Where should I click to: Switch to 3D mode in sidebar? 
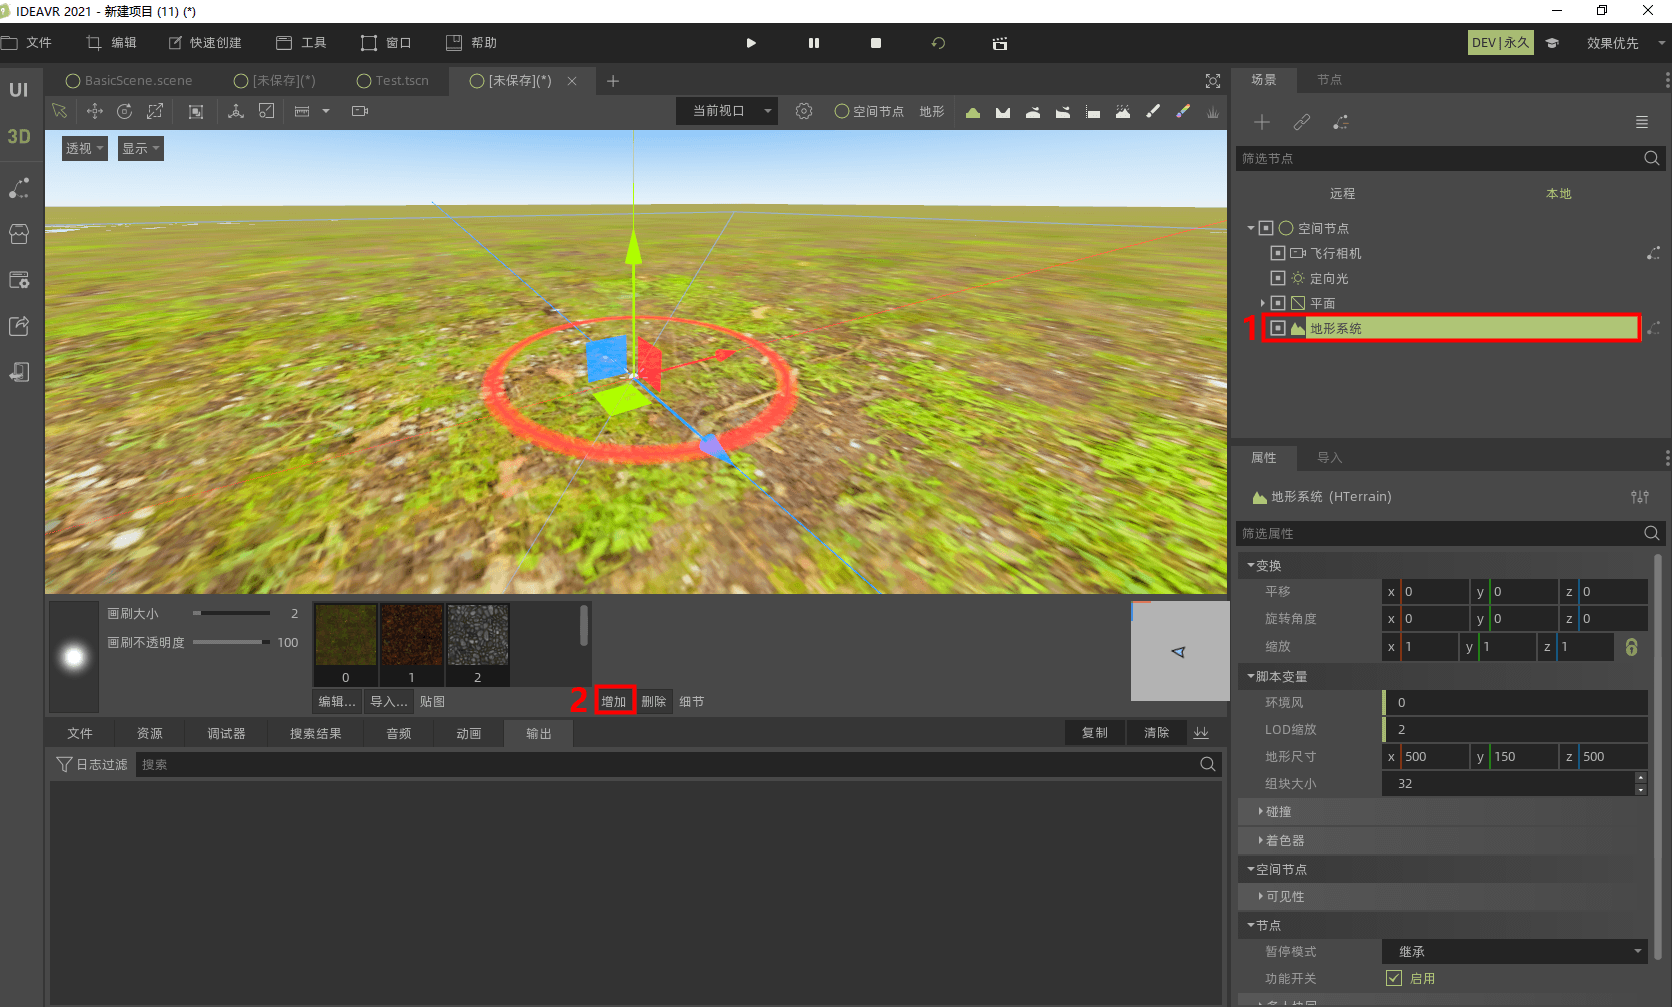click(19, 136)
